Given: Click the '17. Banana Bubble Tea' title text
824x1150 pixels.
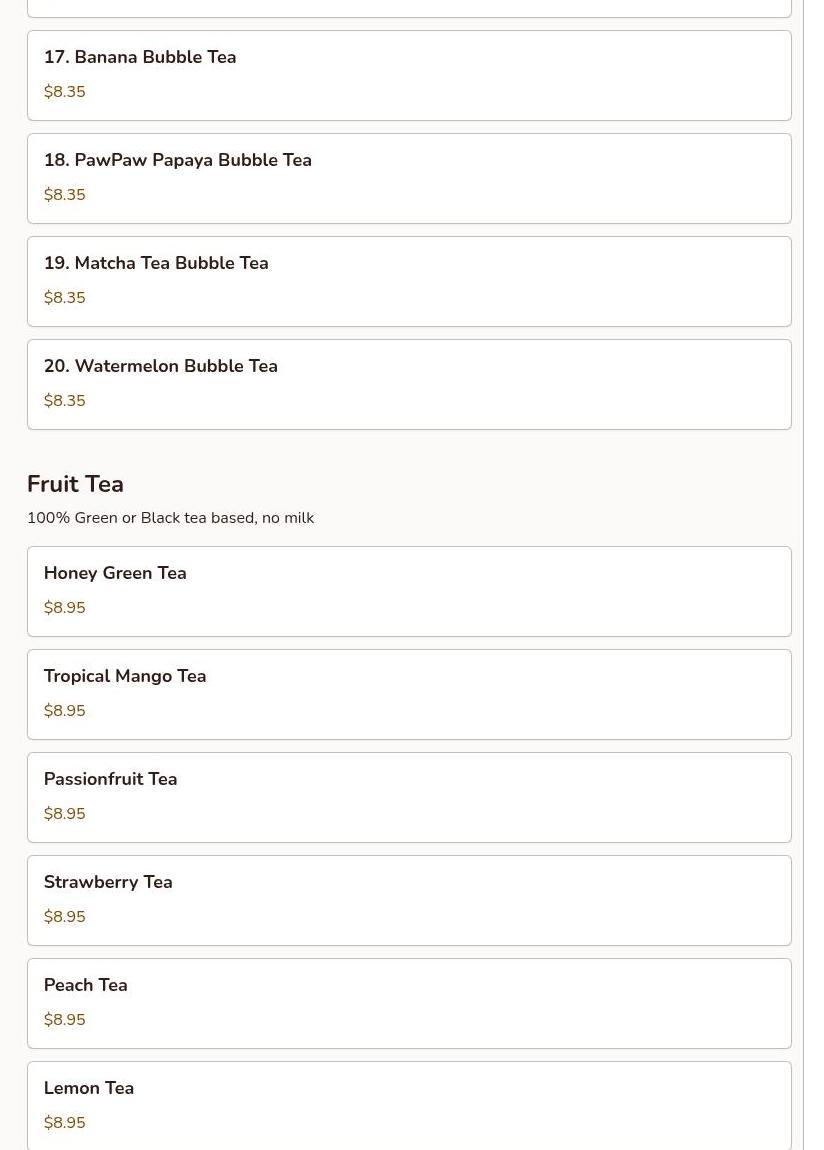Looking at the screenshot, I should [140, 57].
